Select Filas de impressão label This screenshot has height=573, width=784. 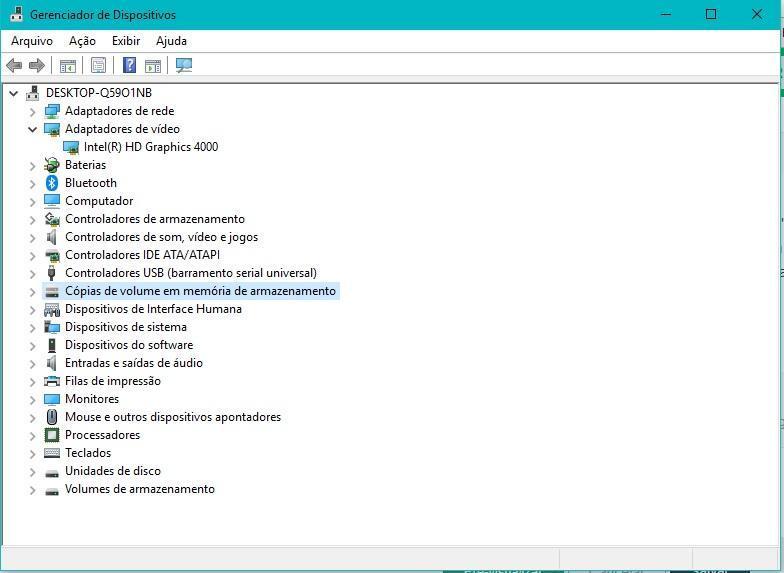pyautogui.click(x=113, y=381)
